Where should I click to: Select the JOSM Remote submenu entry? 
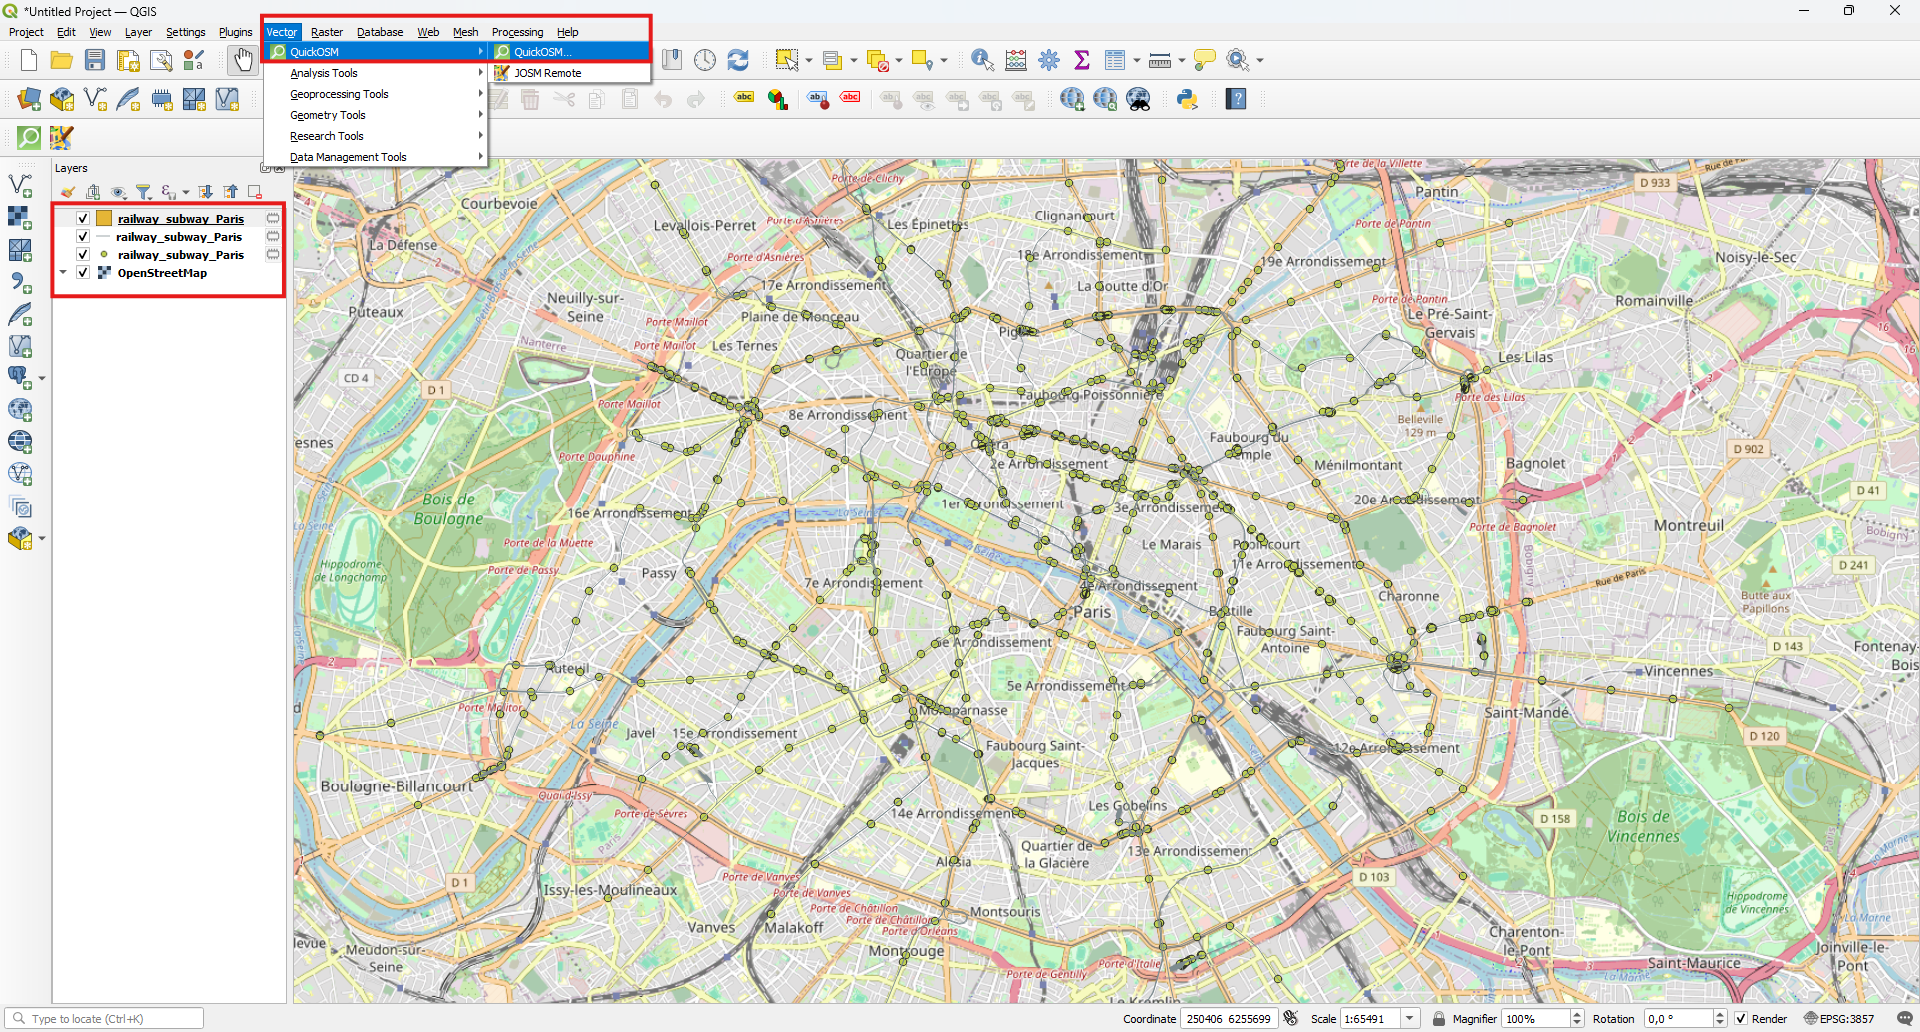coord(570,73)
